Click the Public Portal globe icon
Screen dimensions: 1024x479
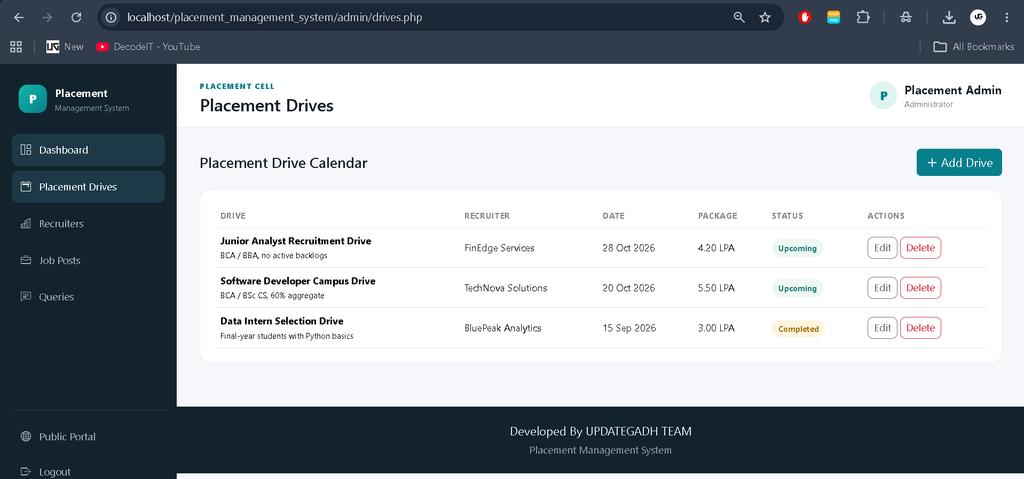click(x=26, y=437)
